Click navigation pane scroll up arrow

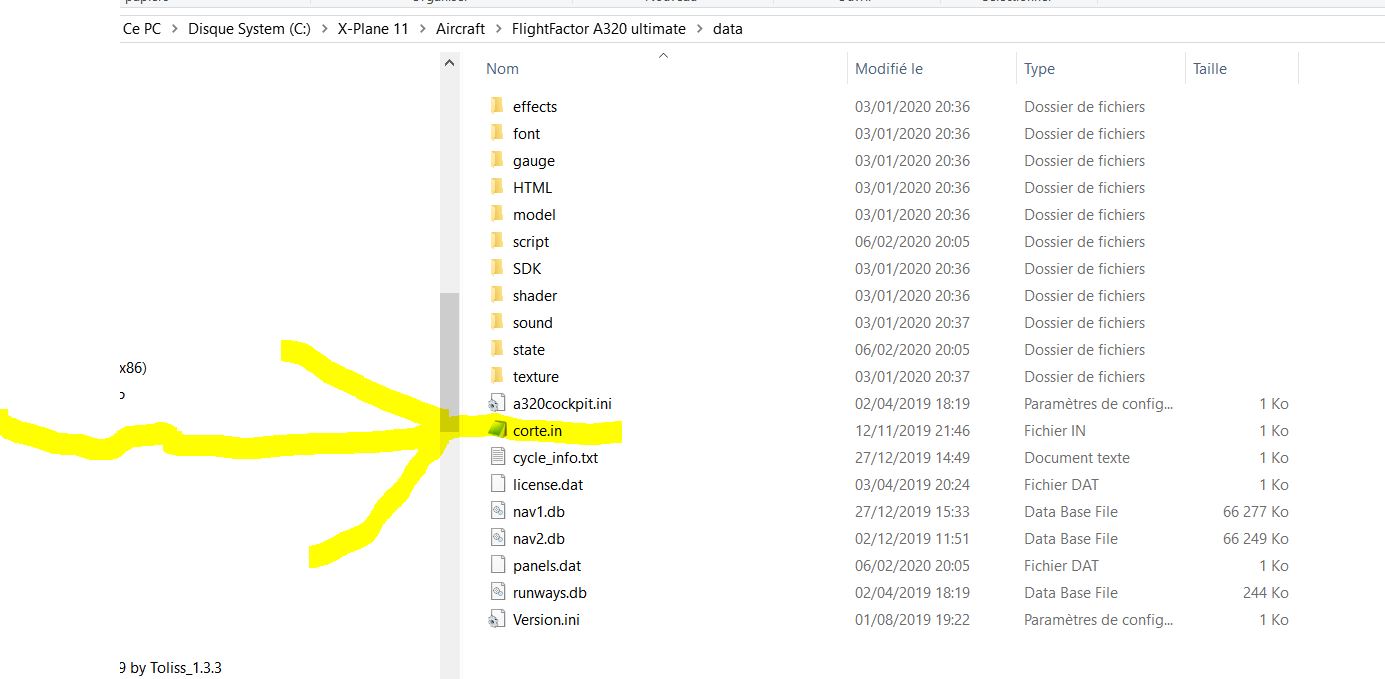[449, 63]
